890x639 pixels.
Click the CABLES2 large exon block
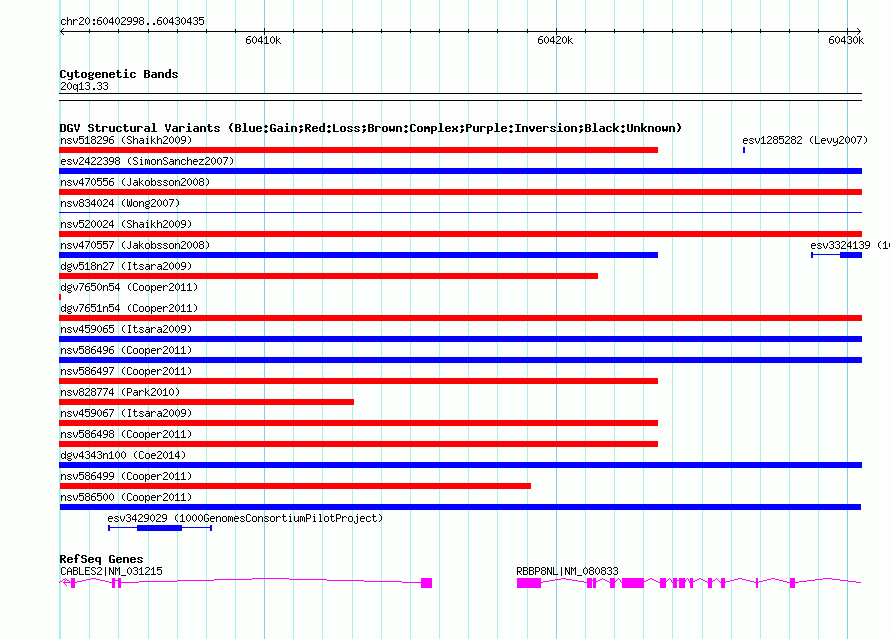(x=426, y=583)
